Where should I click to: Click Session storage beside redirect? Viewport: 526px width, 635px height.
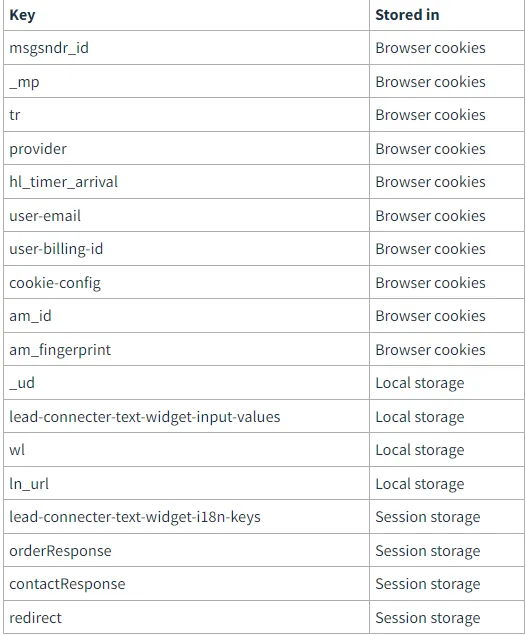(x=428, y=618)
